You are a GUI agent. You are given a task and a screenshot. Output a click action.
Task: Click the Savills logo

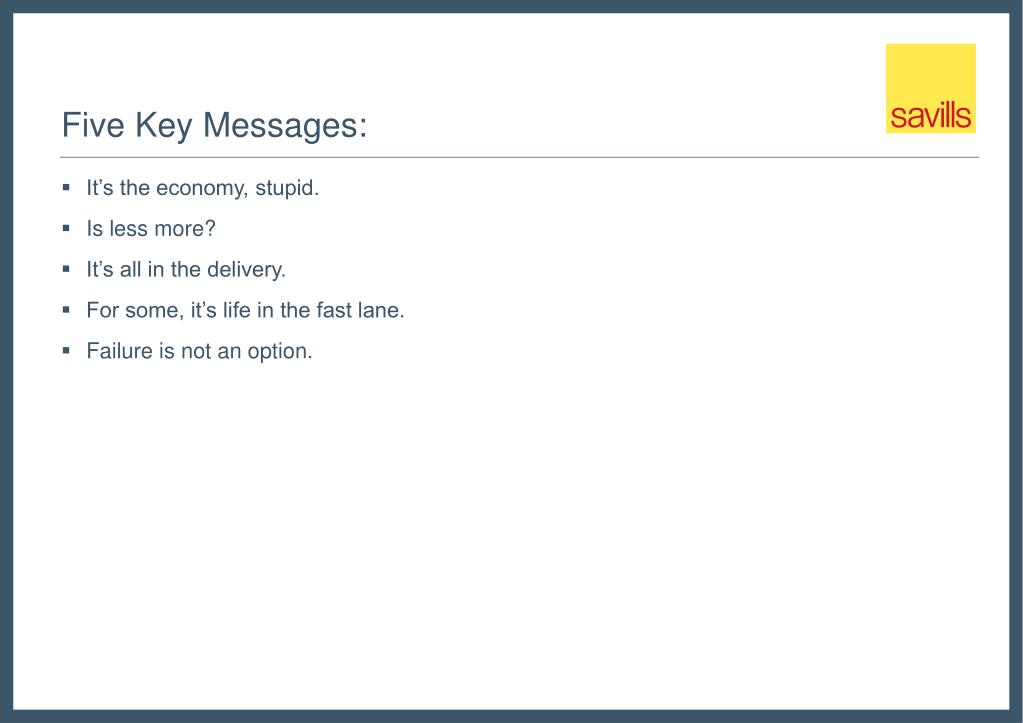coord(930,88)
